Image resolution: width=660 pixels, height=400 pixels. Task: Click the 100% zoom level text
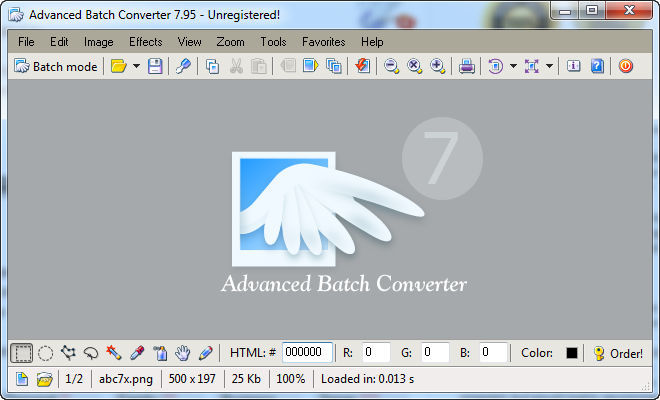290,379
